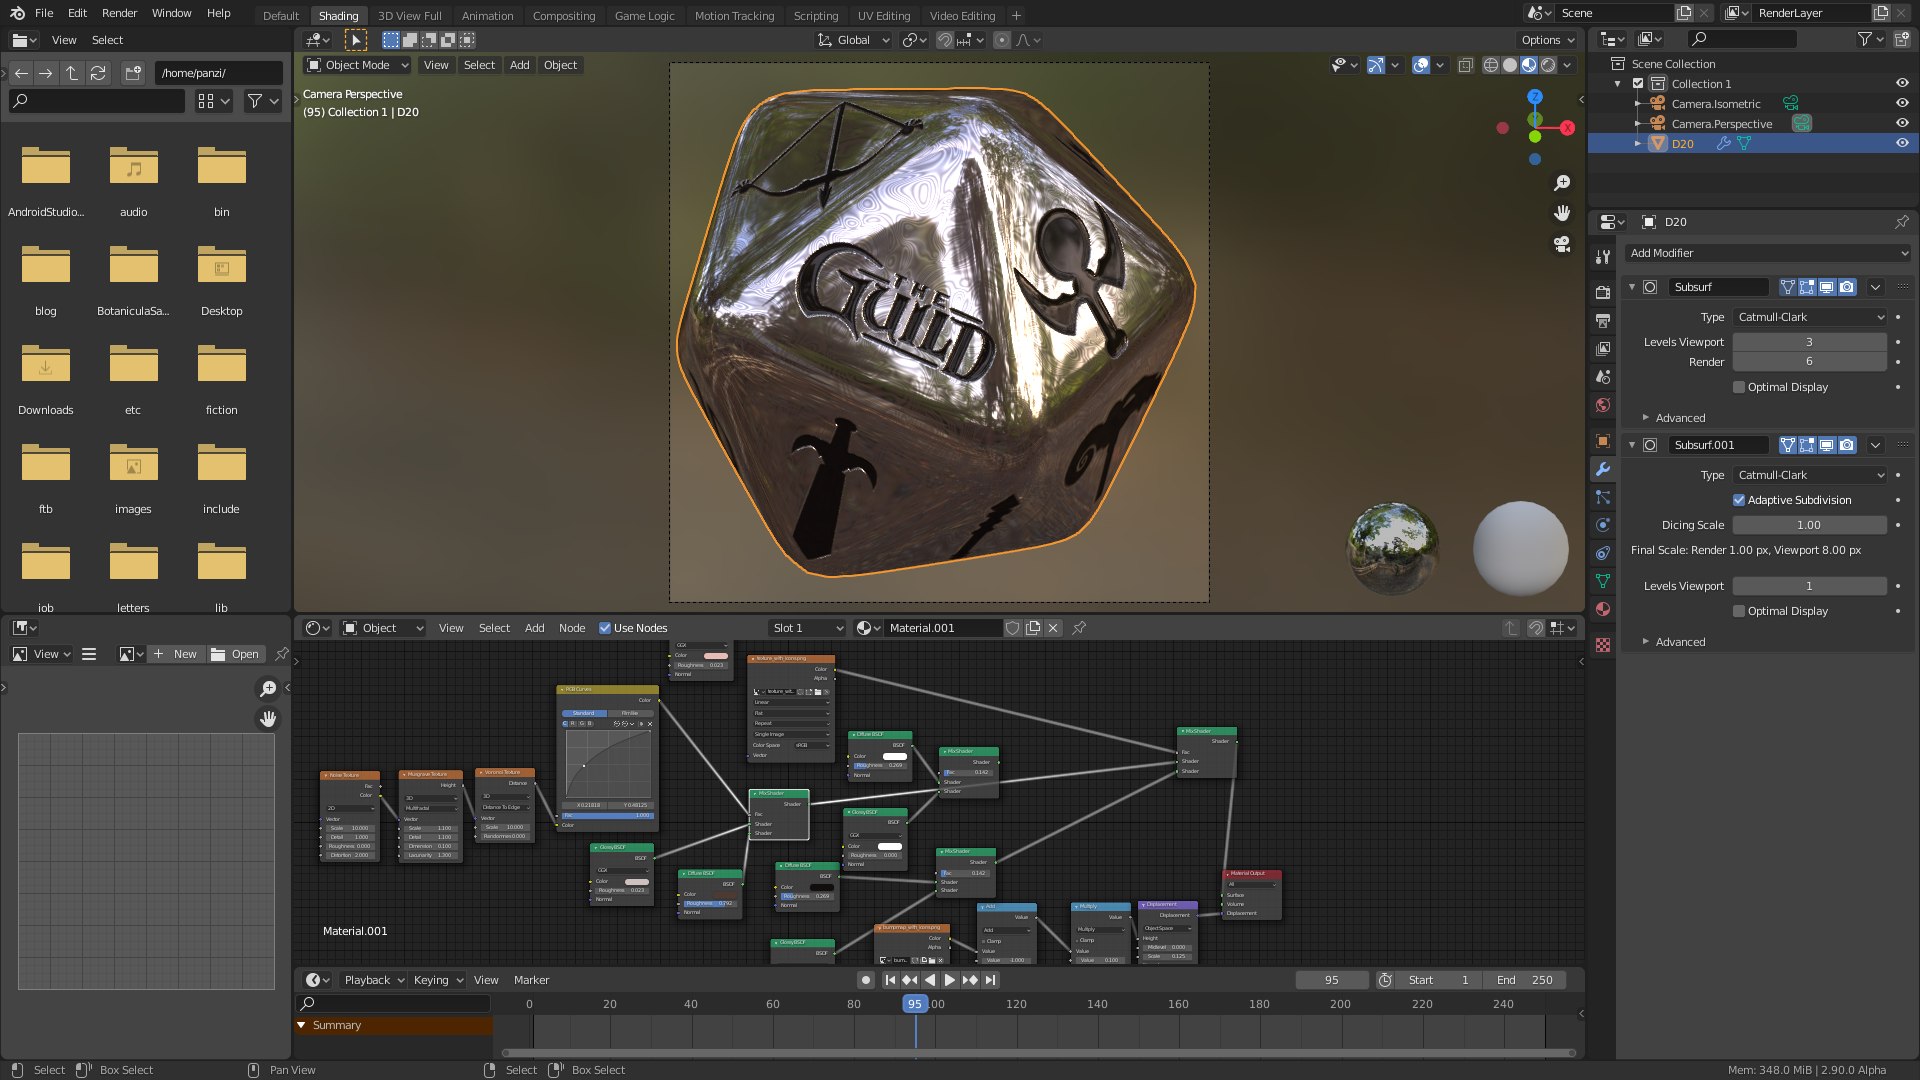The width and height of the screenshot is (1920, 1080).
Task: Expand Advanced section under Subsurf.001
Action: [1680, 642]
